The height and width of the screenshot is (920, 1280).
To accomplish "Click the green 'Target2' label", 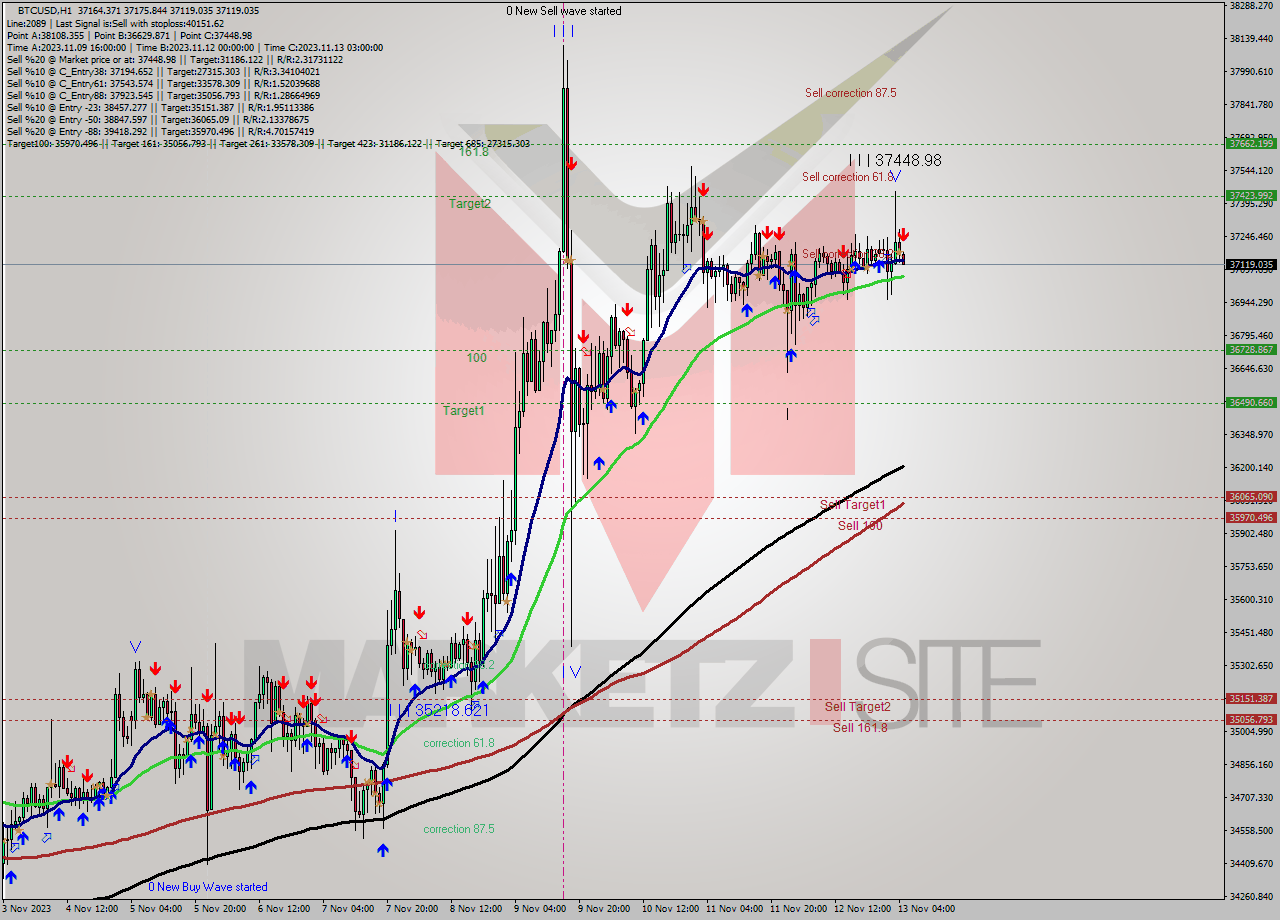I will click(470, 204).
